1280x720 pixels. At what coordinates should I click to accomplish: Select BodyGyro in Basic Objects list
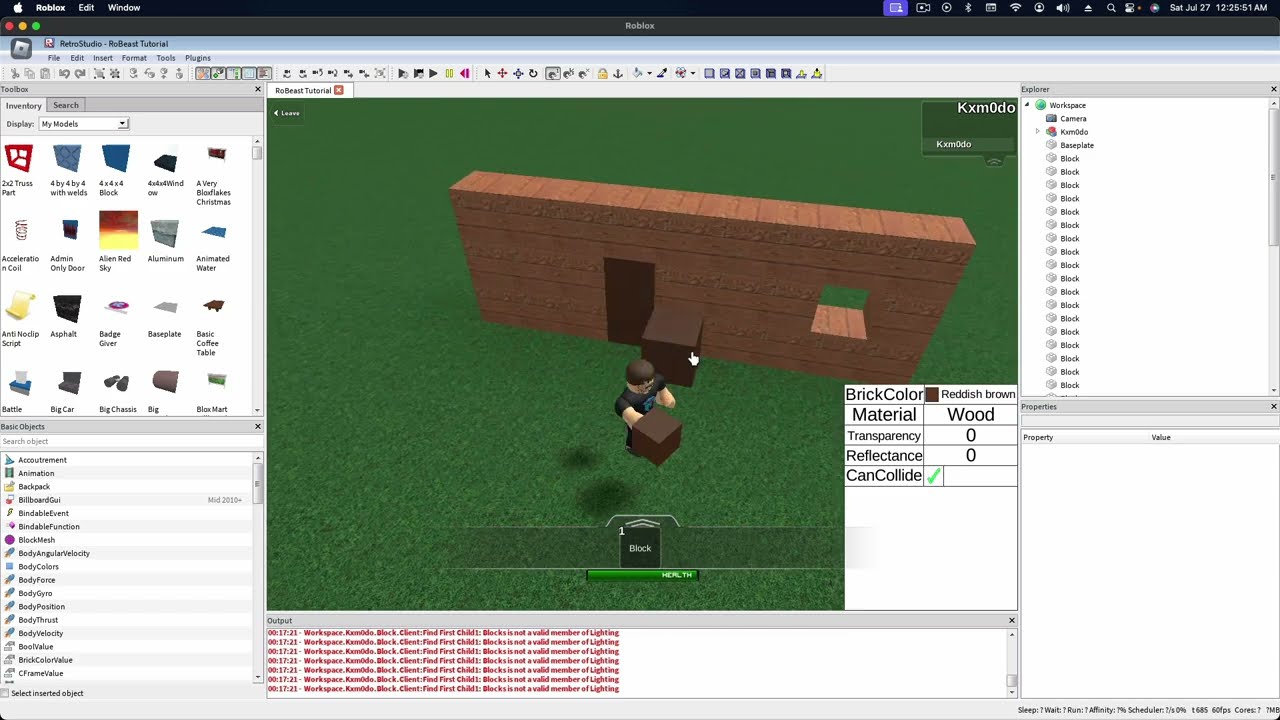(x=35, y=593)
